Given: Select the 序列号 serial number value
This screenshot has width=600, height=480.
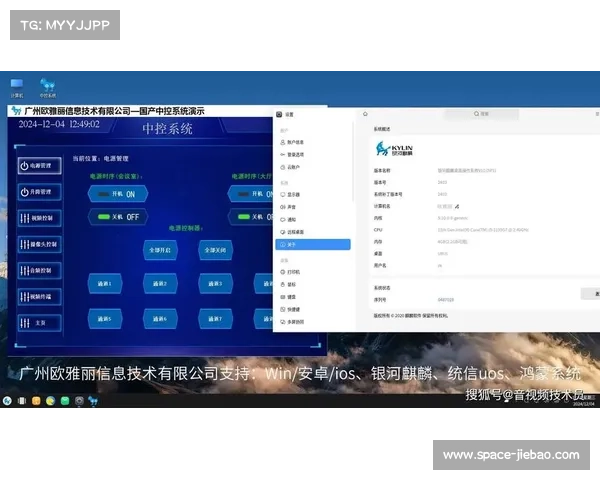Looking at the screenshot, I should click(445, 300).
